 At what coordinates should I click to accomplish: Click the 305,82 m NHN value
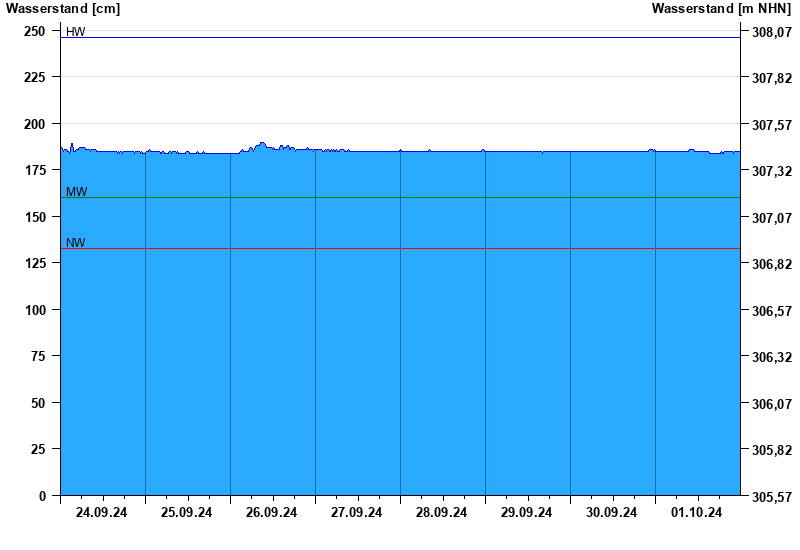[x=772, y=450]
